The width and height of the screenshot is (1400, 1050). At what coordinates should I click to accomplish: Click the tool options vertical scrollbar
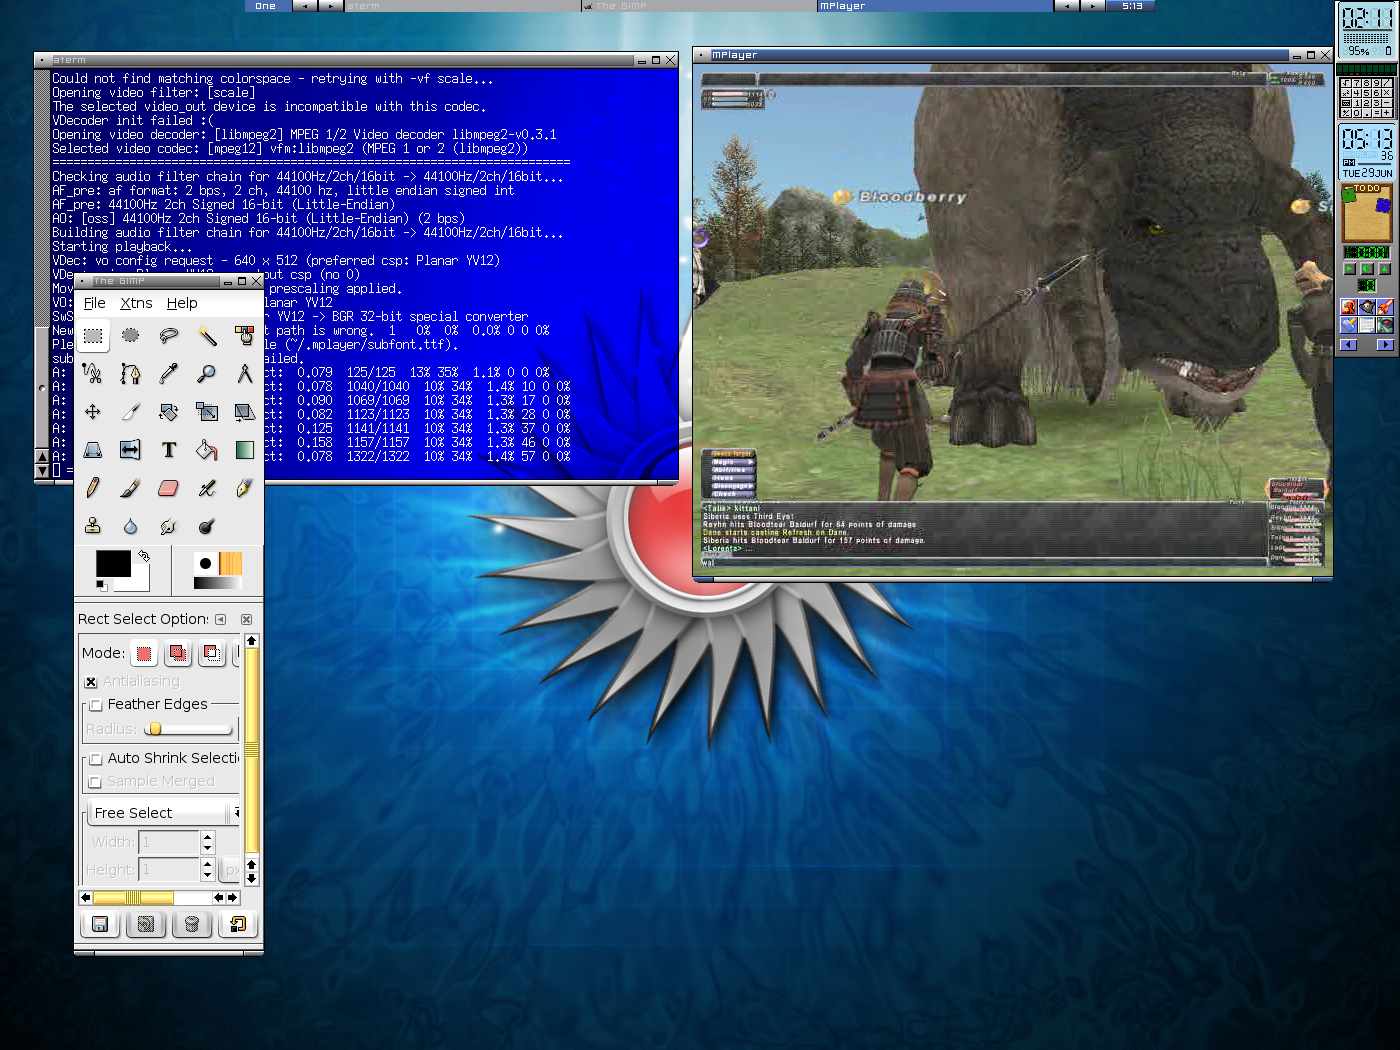click(252, 760)
